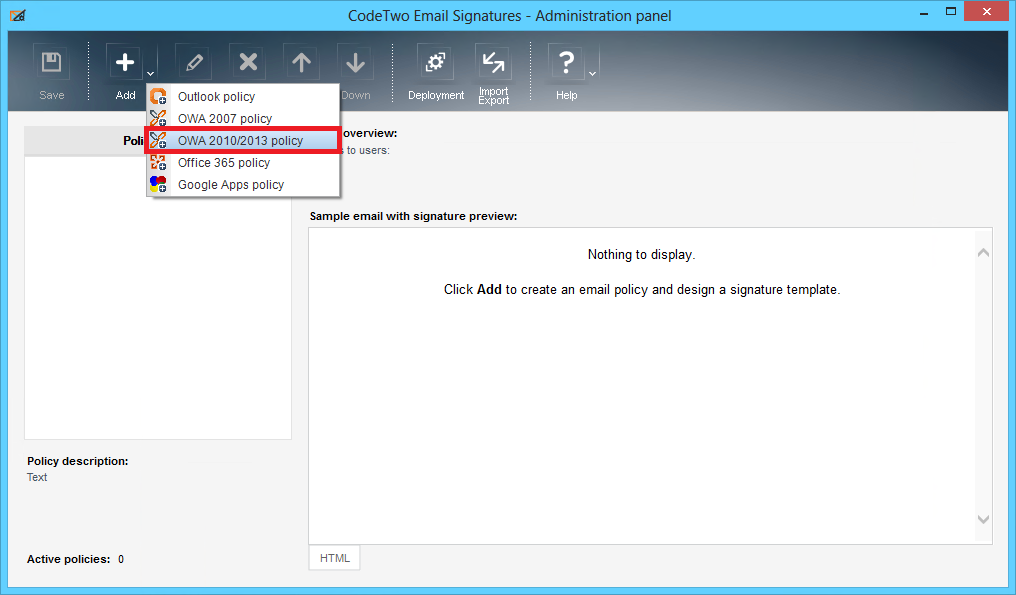Click the Help question mark icon

[566, 62]
